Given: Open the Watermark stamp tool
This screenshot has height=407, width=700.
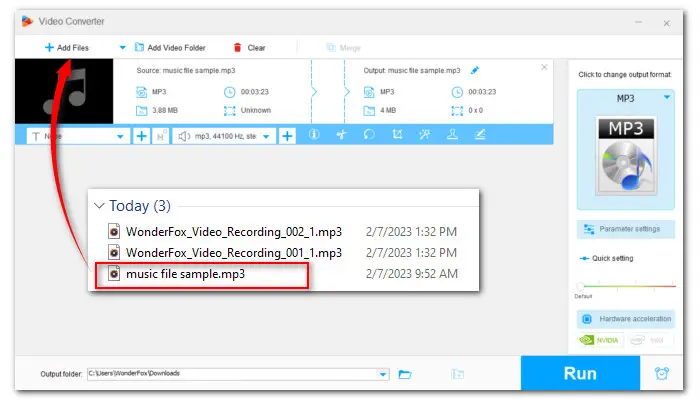Looking at the screenshot, I should (452, 134).
